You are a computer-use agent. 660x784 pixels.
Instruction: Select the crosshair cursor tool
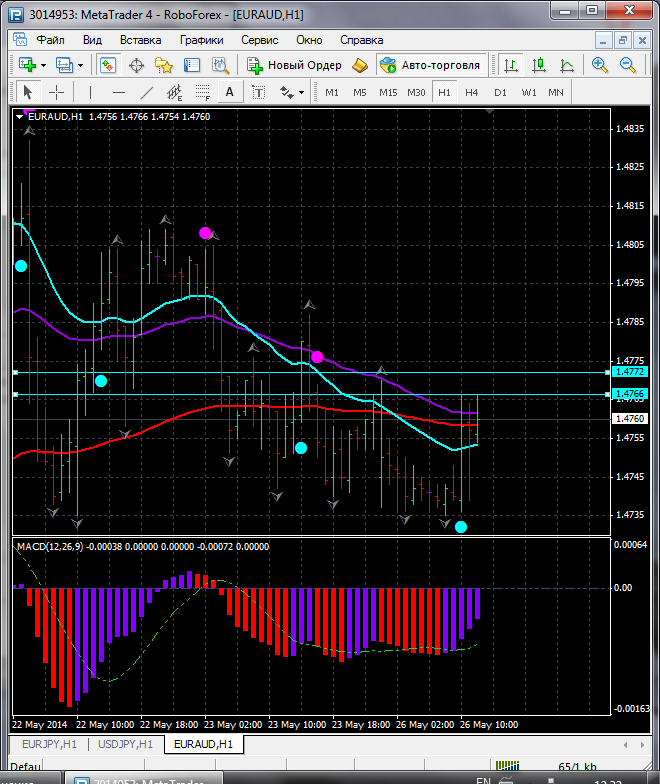coord(57,92)
